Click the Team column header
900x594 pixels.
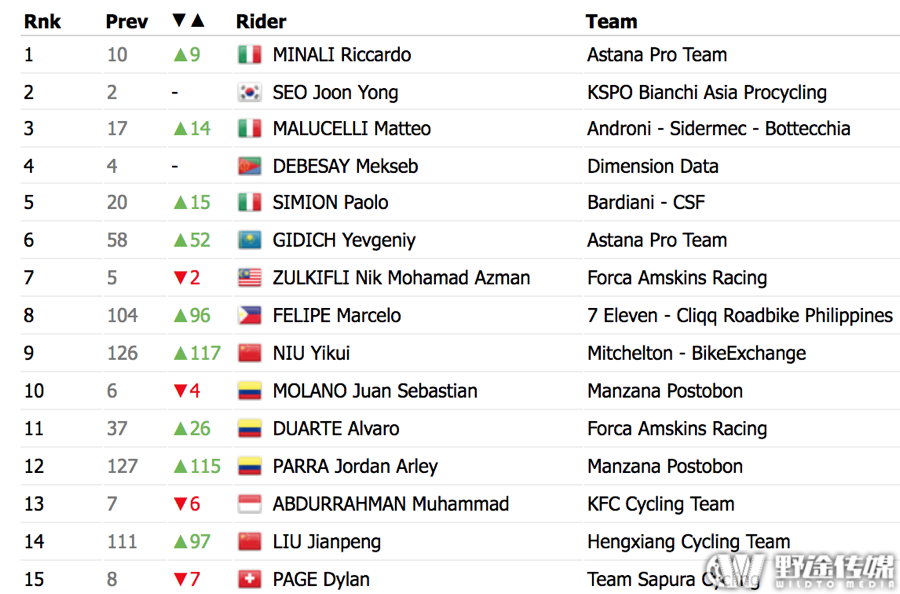611,21
